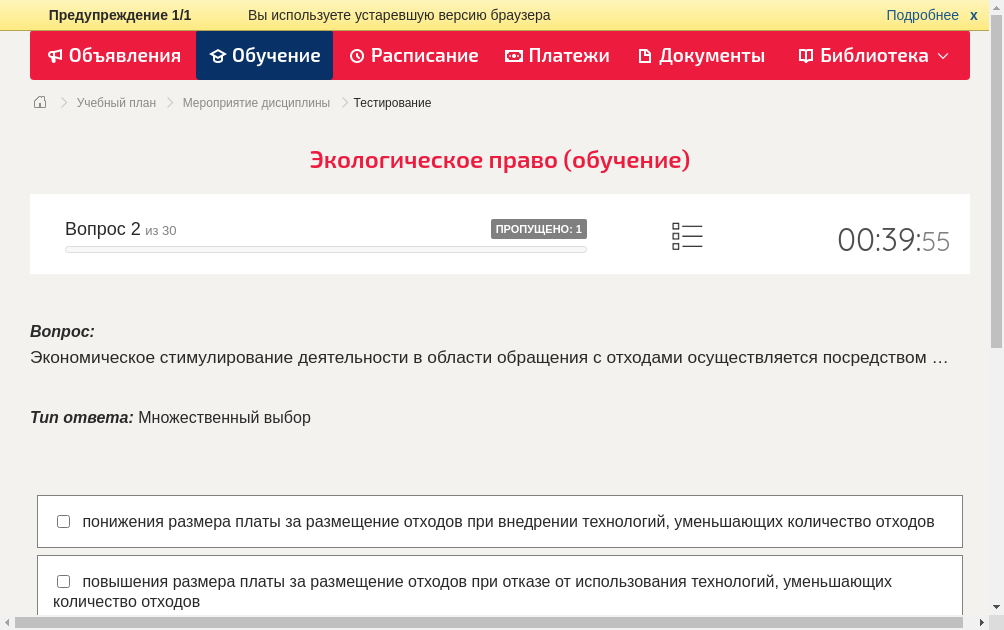
Task: Close the outdated browser warning
Action: [x=973, y=15]
